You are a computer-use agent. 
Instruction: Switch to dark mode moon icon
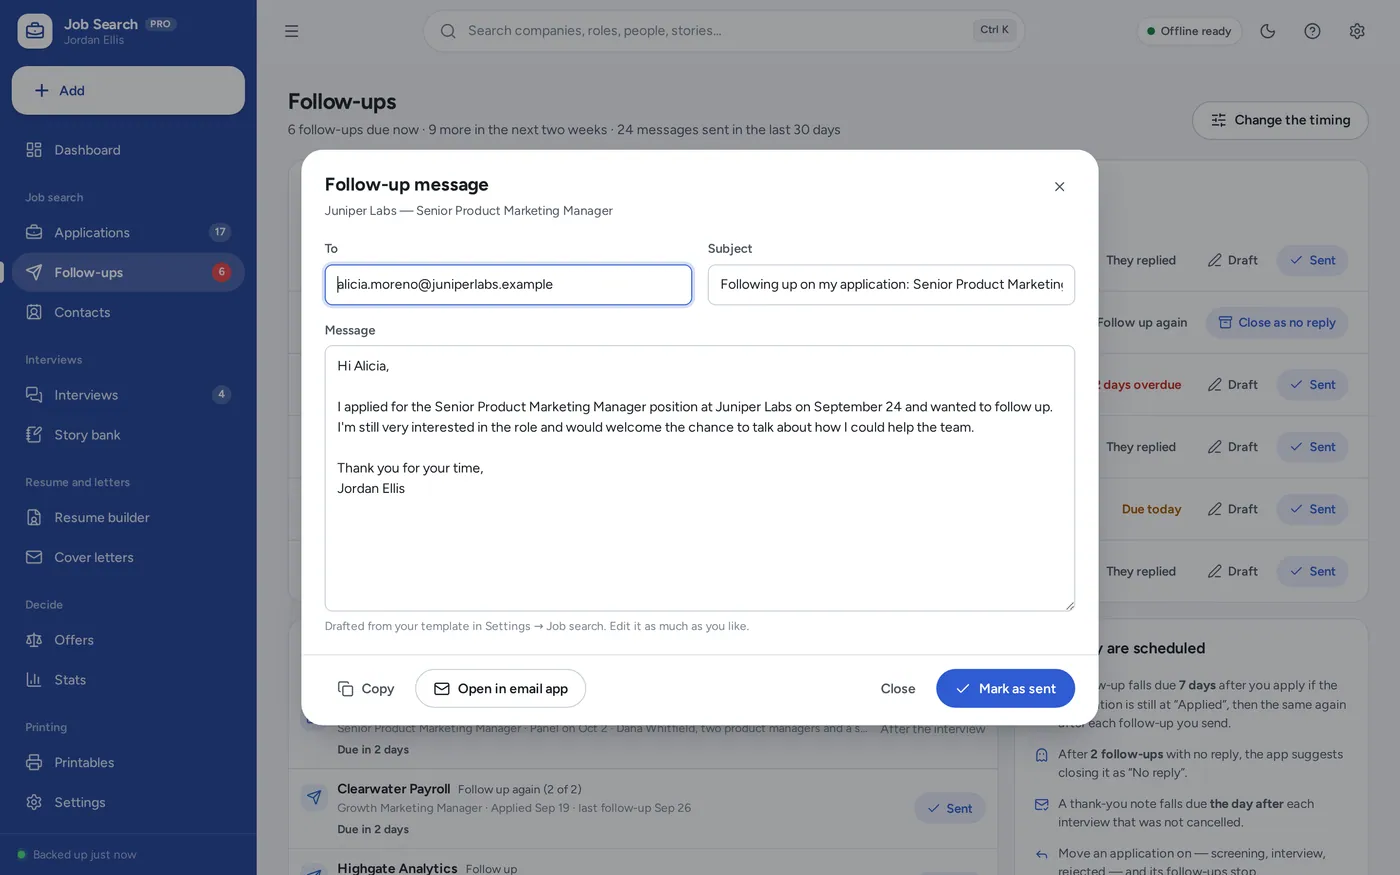coord(1268,31)
